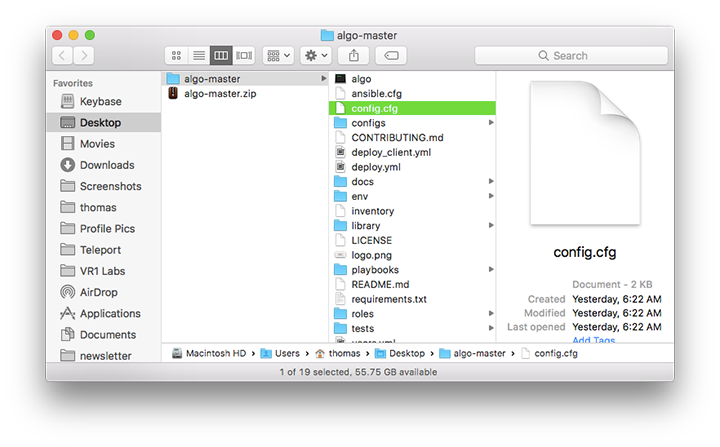This screenshot has width=720, height=447.
Task: Select deploy_client.yml file
Action: coord(412,152)
